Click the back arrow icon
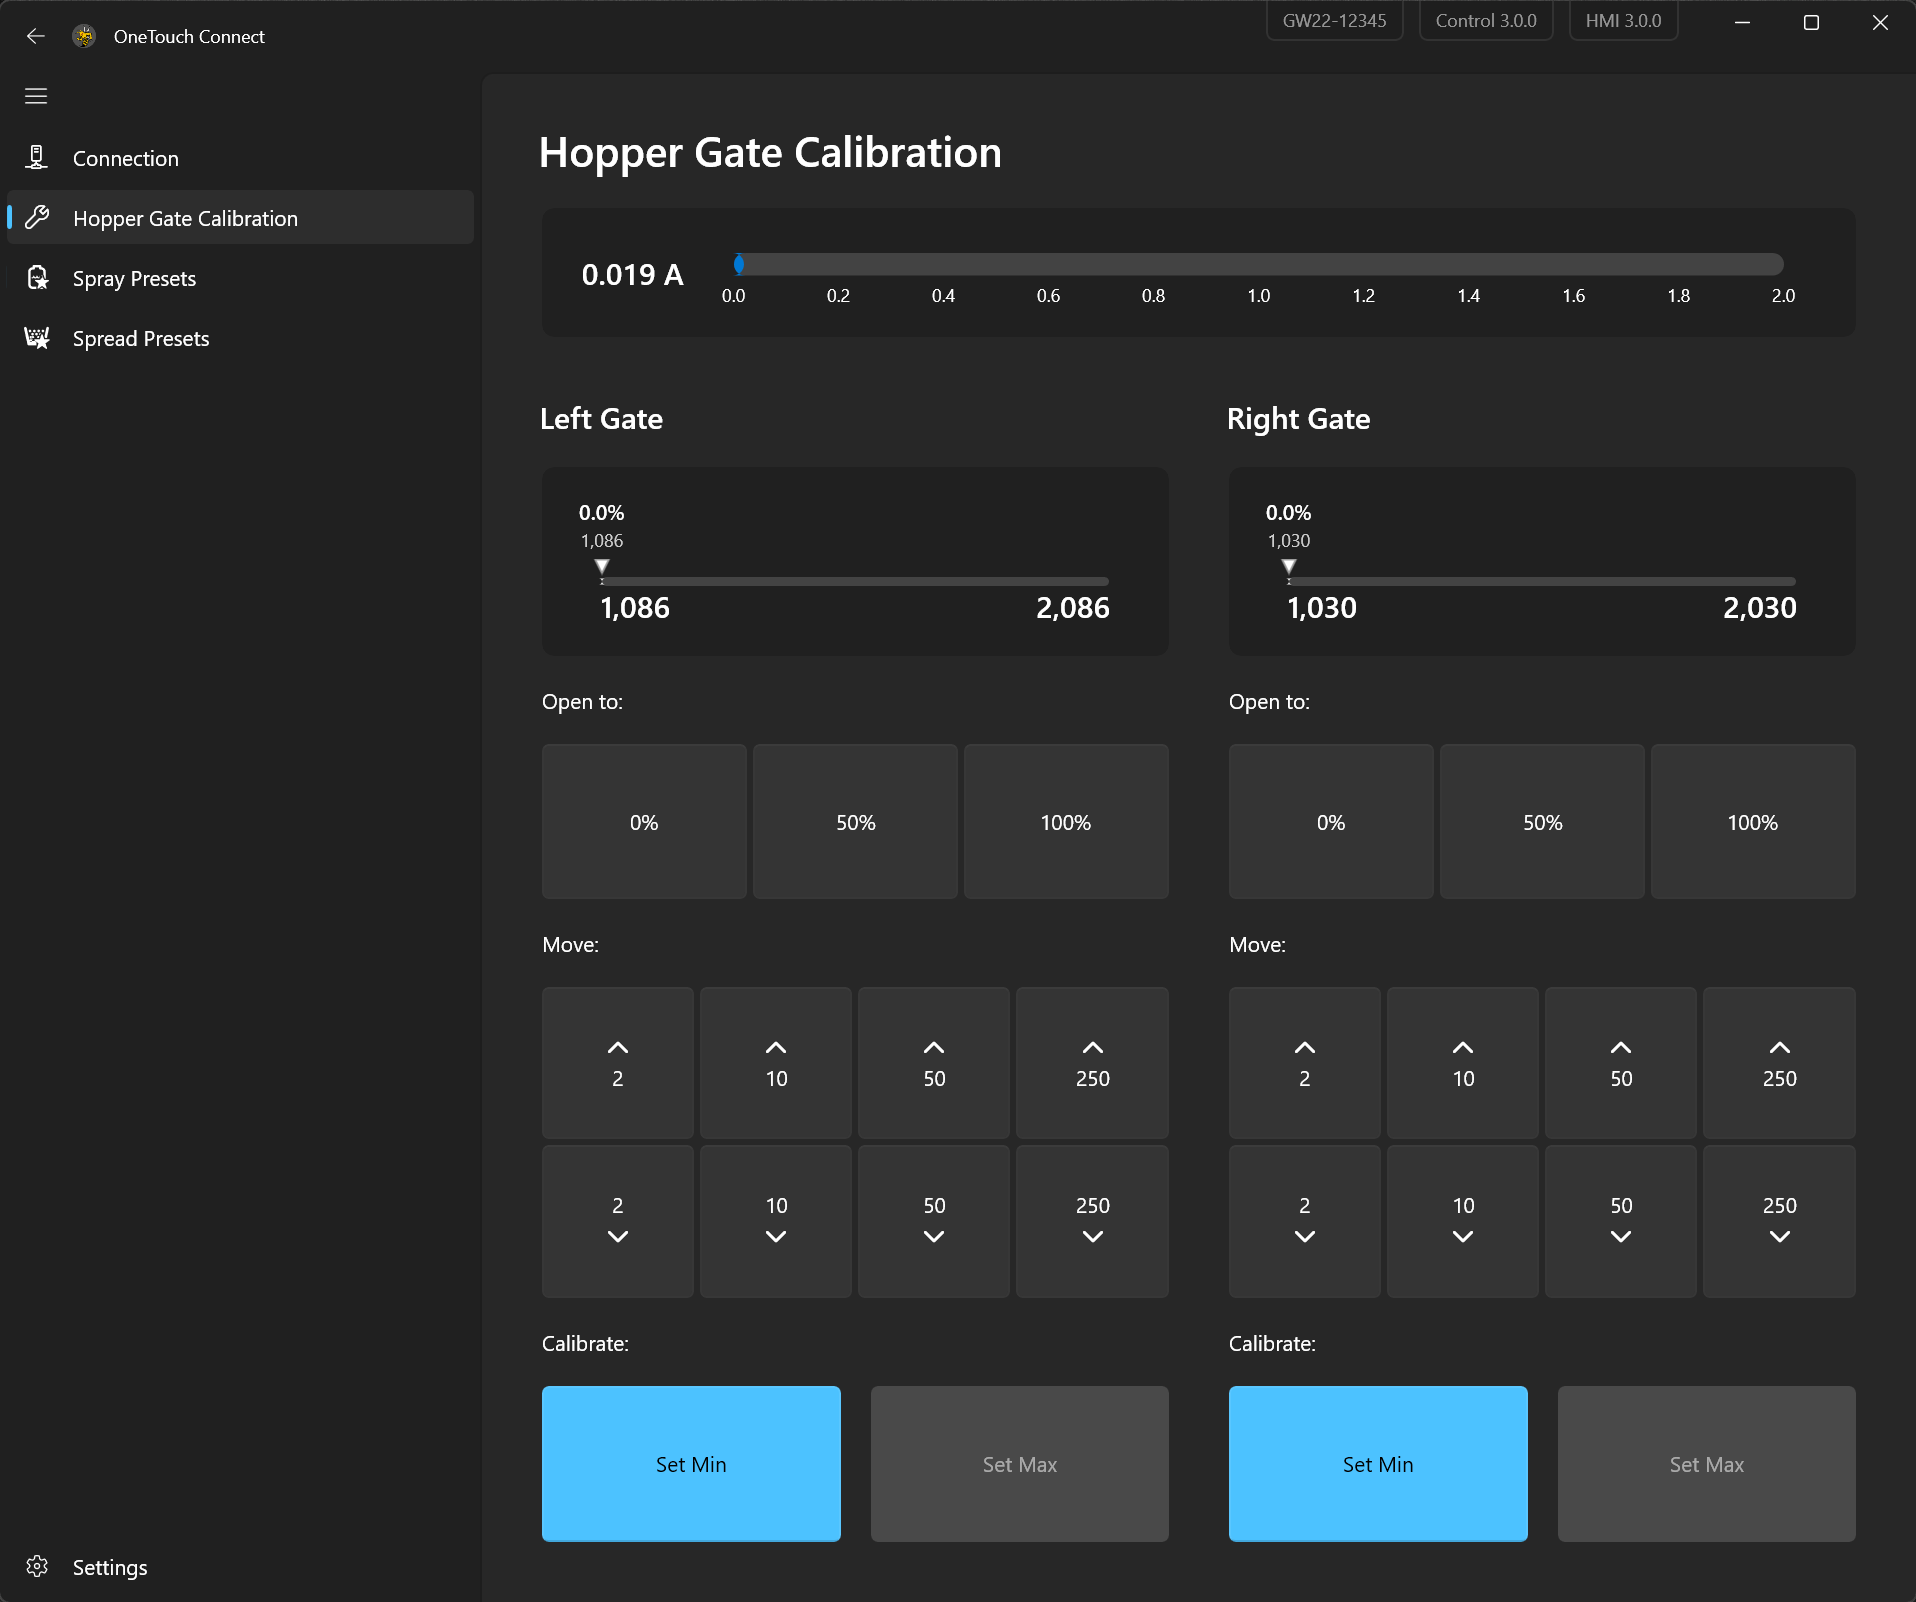The image size is (1916, 1602). [x=36, y=36]
